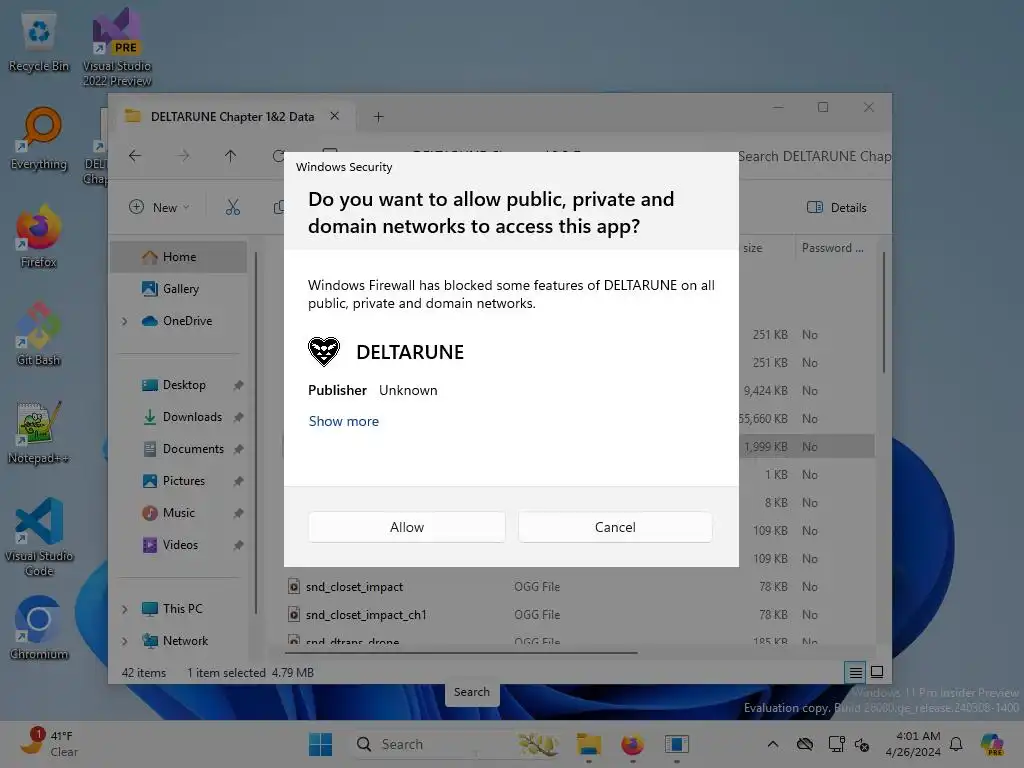Image resolution: width=1024 pixels, height=768 pixels.
Task: Open the weather widget showing 41°F
Action: [50, 744]
